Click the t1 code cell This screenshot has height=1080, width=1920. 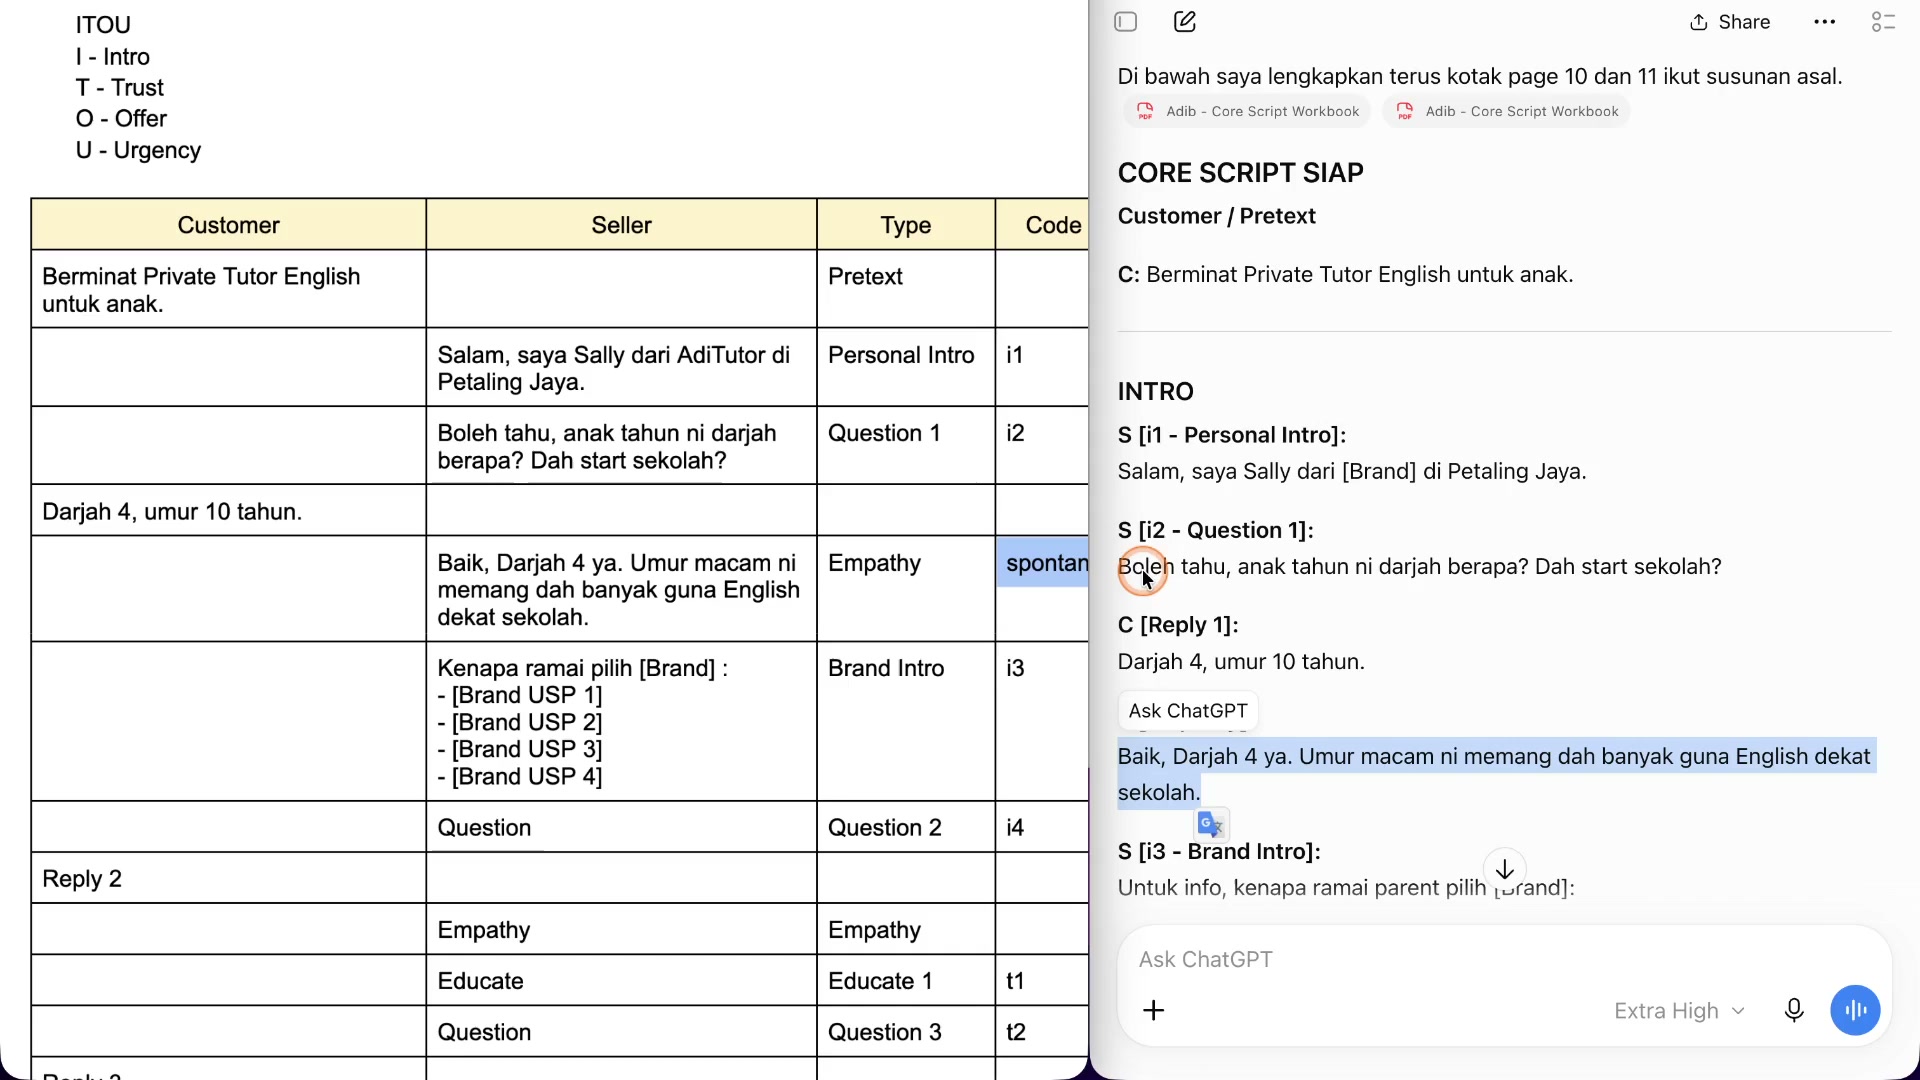pyautogui.click(x=1042, y=981)
